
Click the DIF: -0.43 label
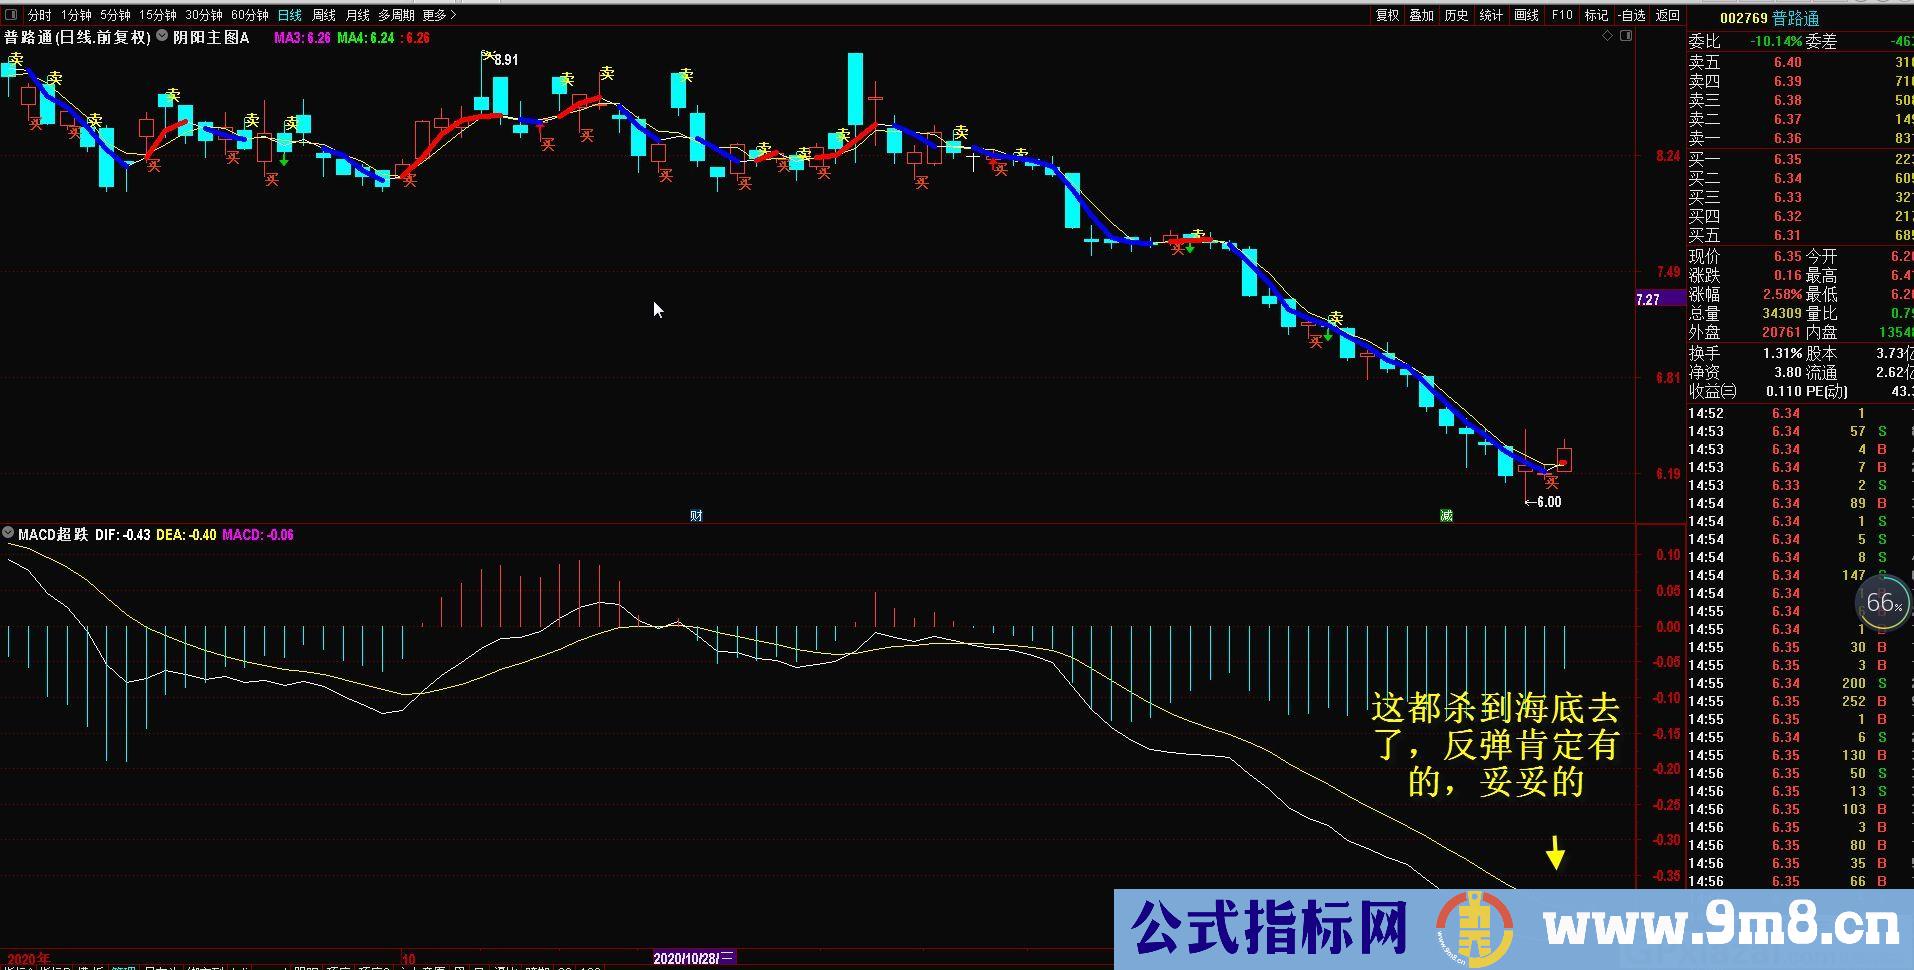[x=123, y=535]
